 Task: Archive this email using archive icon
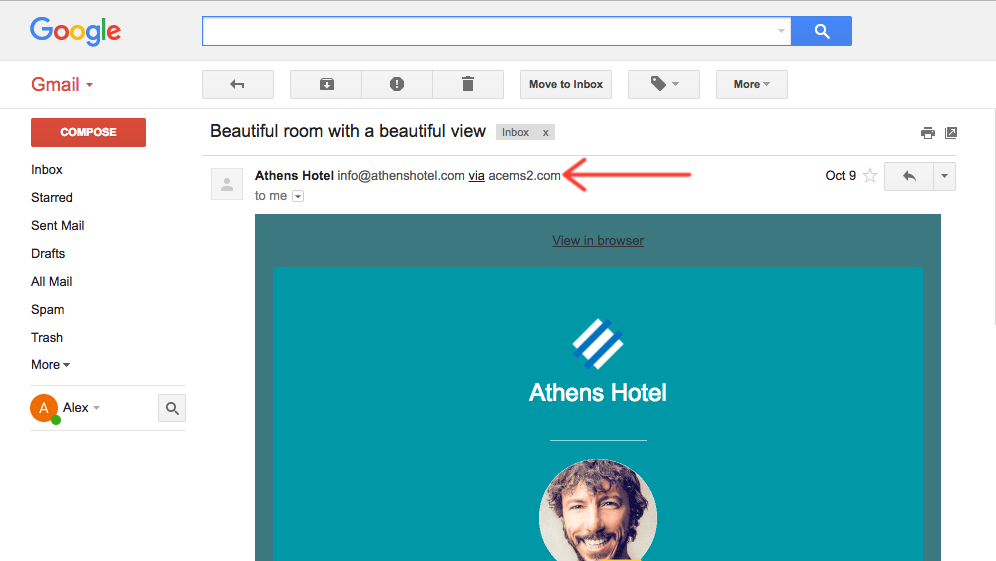click(x=326, y=85)
